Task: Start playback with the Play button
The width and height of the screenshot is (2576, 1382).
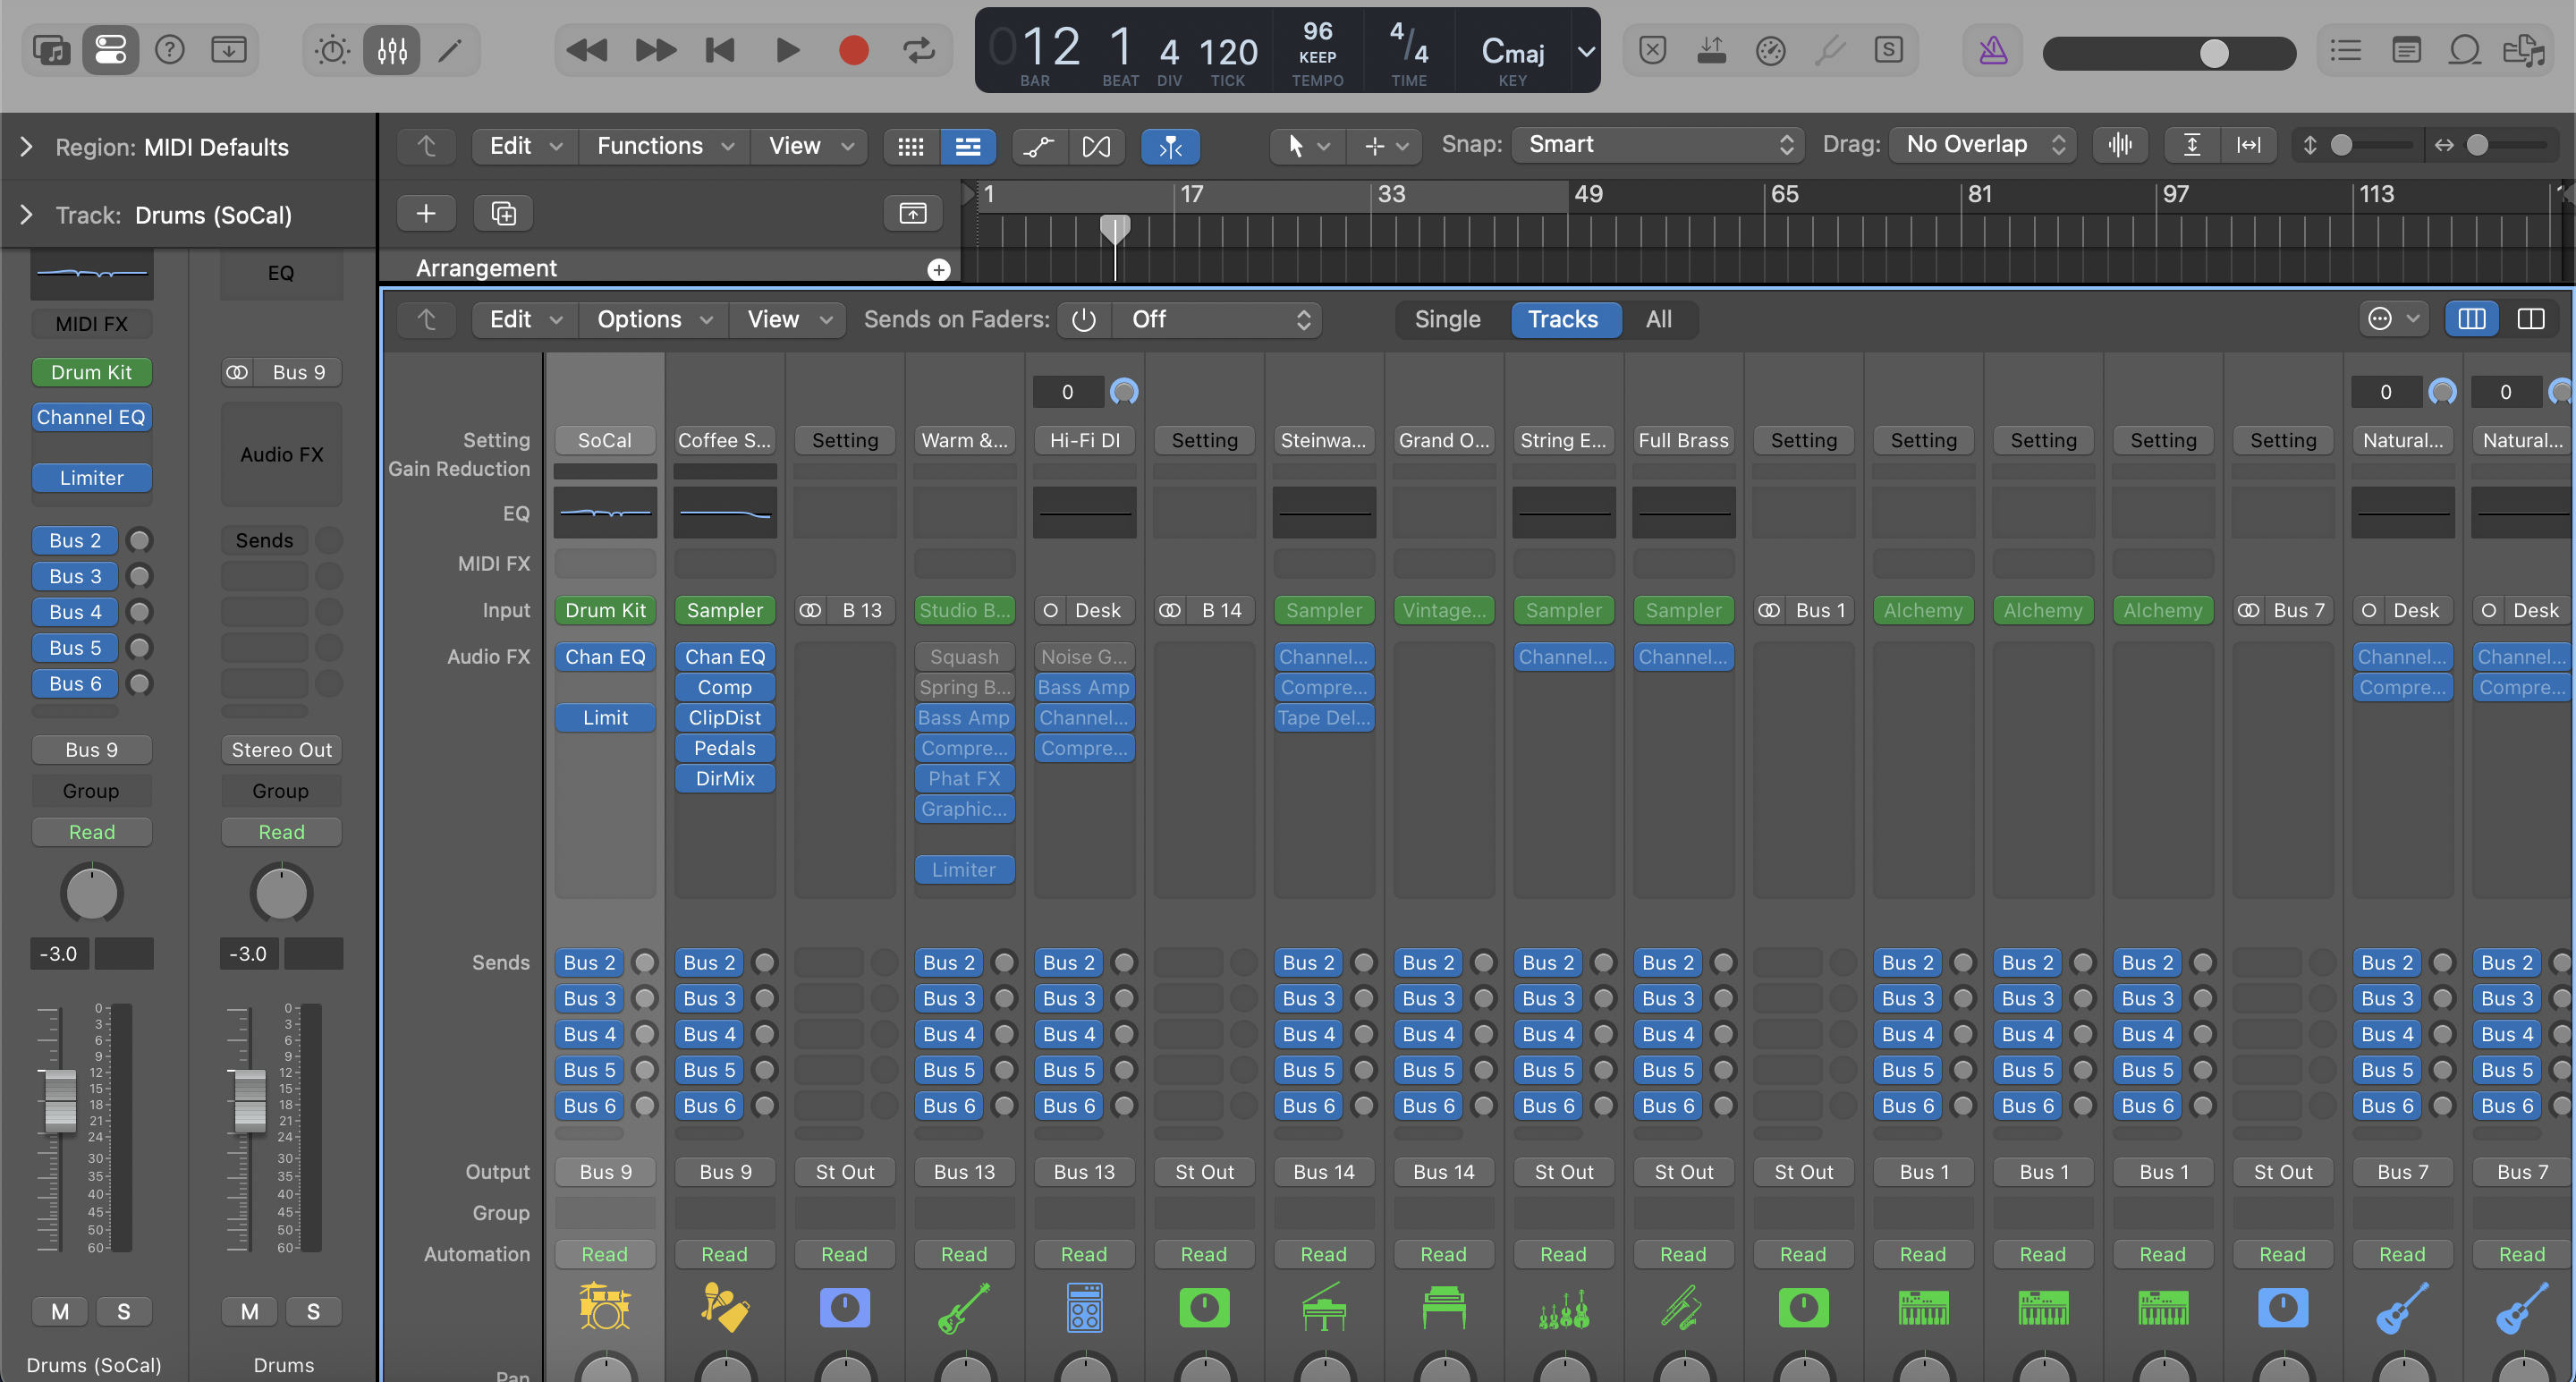Action: tap(787, 50)
